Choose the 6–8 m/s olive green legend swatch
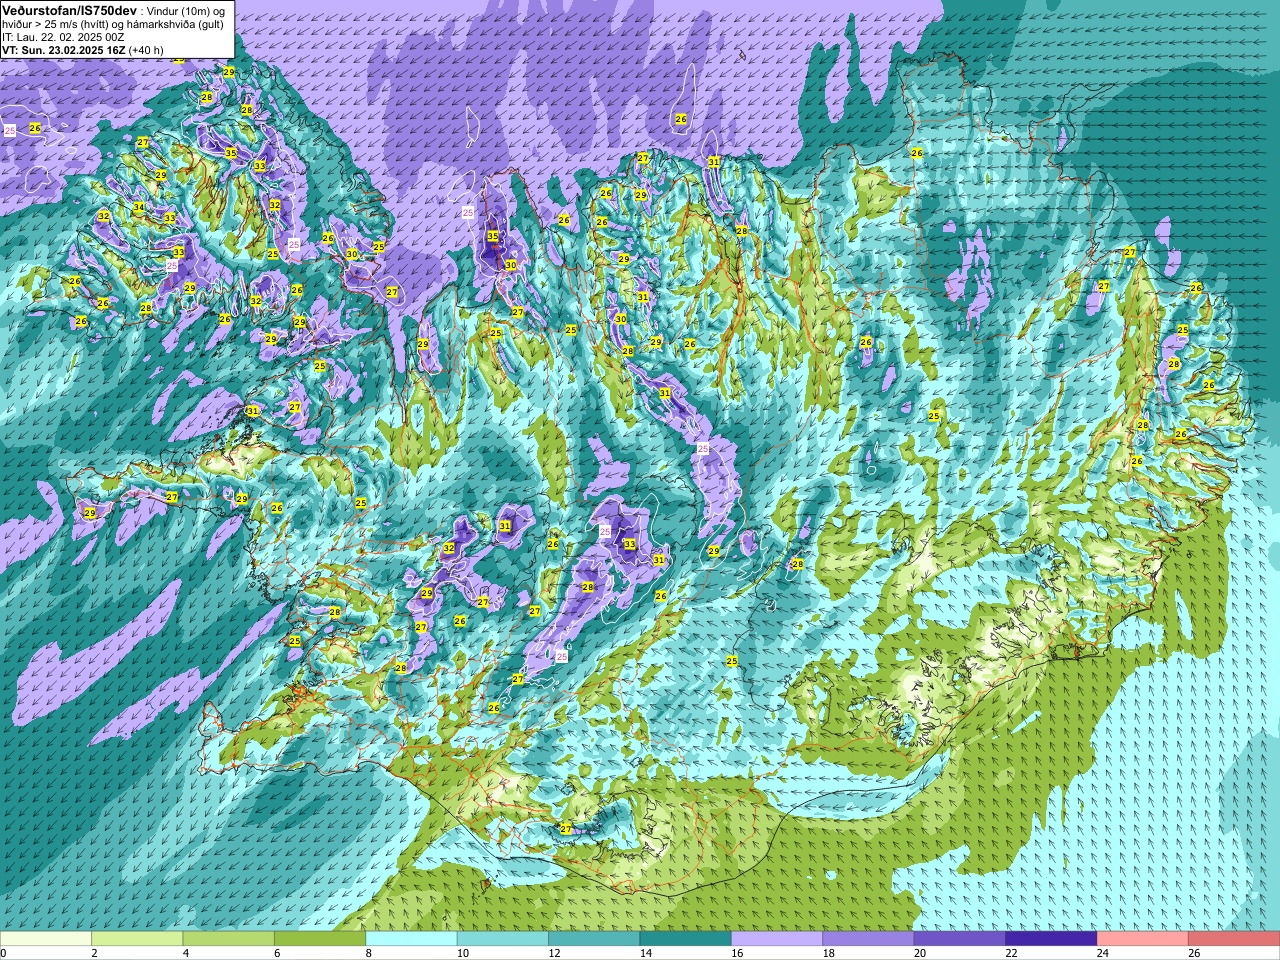1280x960 pixels. click(320, 939)
